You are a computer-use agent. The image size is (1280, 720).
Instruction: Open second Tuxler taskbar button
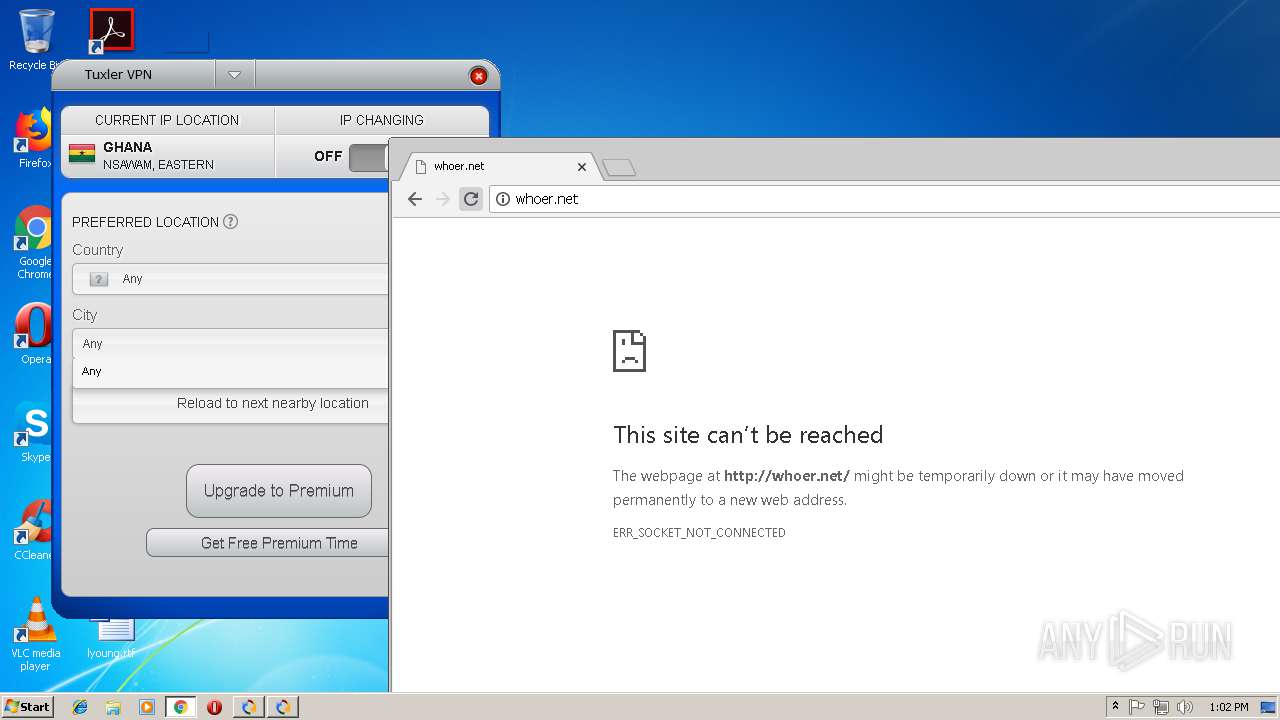[x=282, y=707]
